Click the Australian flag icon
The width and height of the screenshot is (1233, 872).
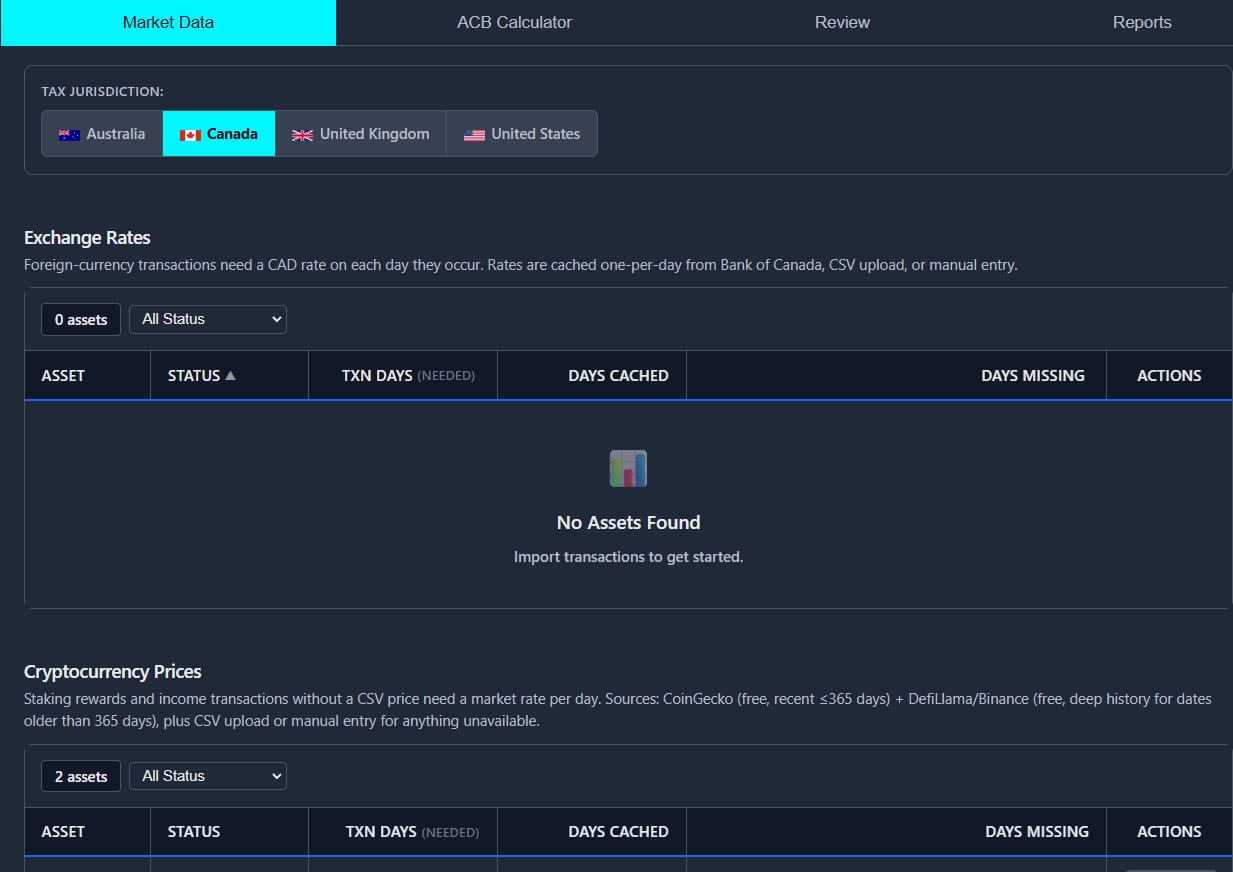(x=69, y=135)
